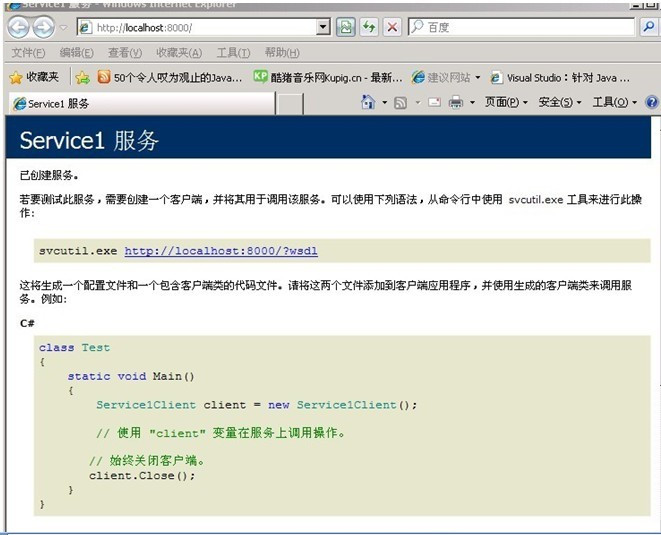The image size is (661, 535).
Task: Expand the feeds dropdown arrow
Action: point(418,102)
